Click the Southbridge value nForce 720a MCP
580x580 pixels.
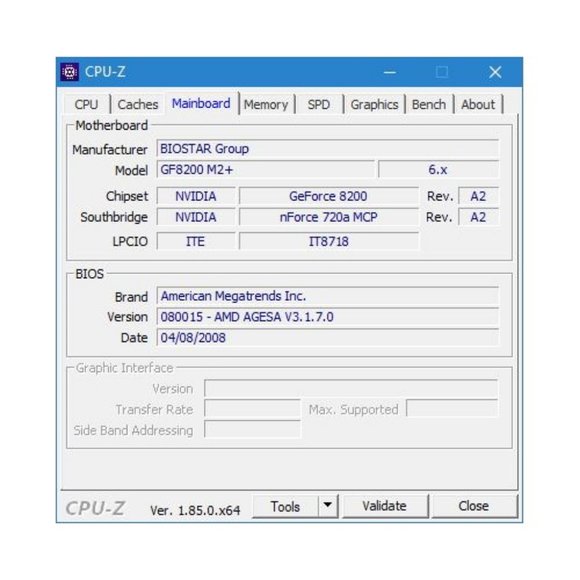click(328, 217)
